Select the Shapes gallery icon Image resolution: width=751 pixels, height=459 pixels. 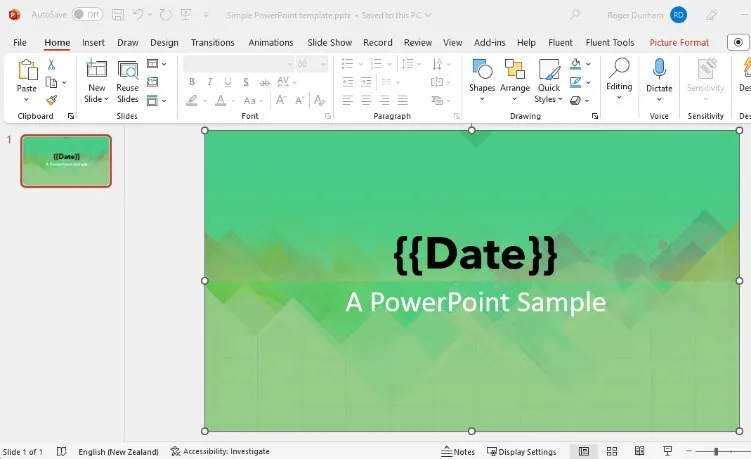[x=482, y=69]
